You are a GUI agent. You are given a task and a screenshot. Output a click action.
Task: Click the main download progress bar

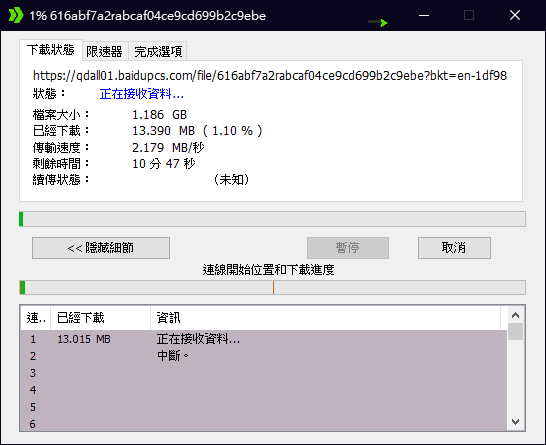pos(272,219)
